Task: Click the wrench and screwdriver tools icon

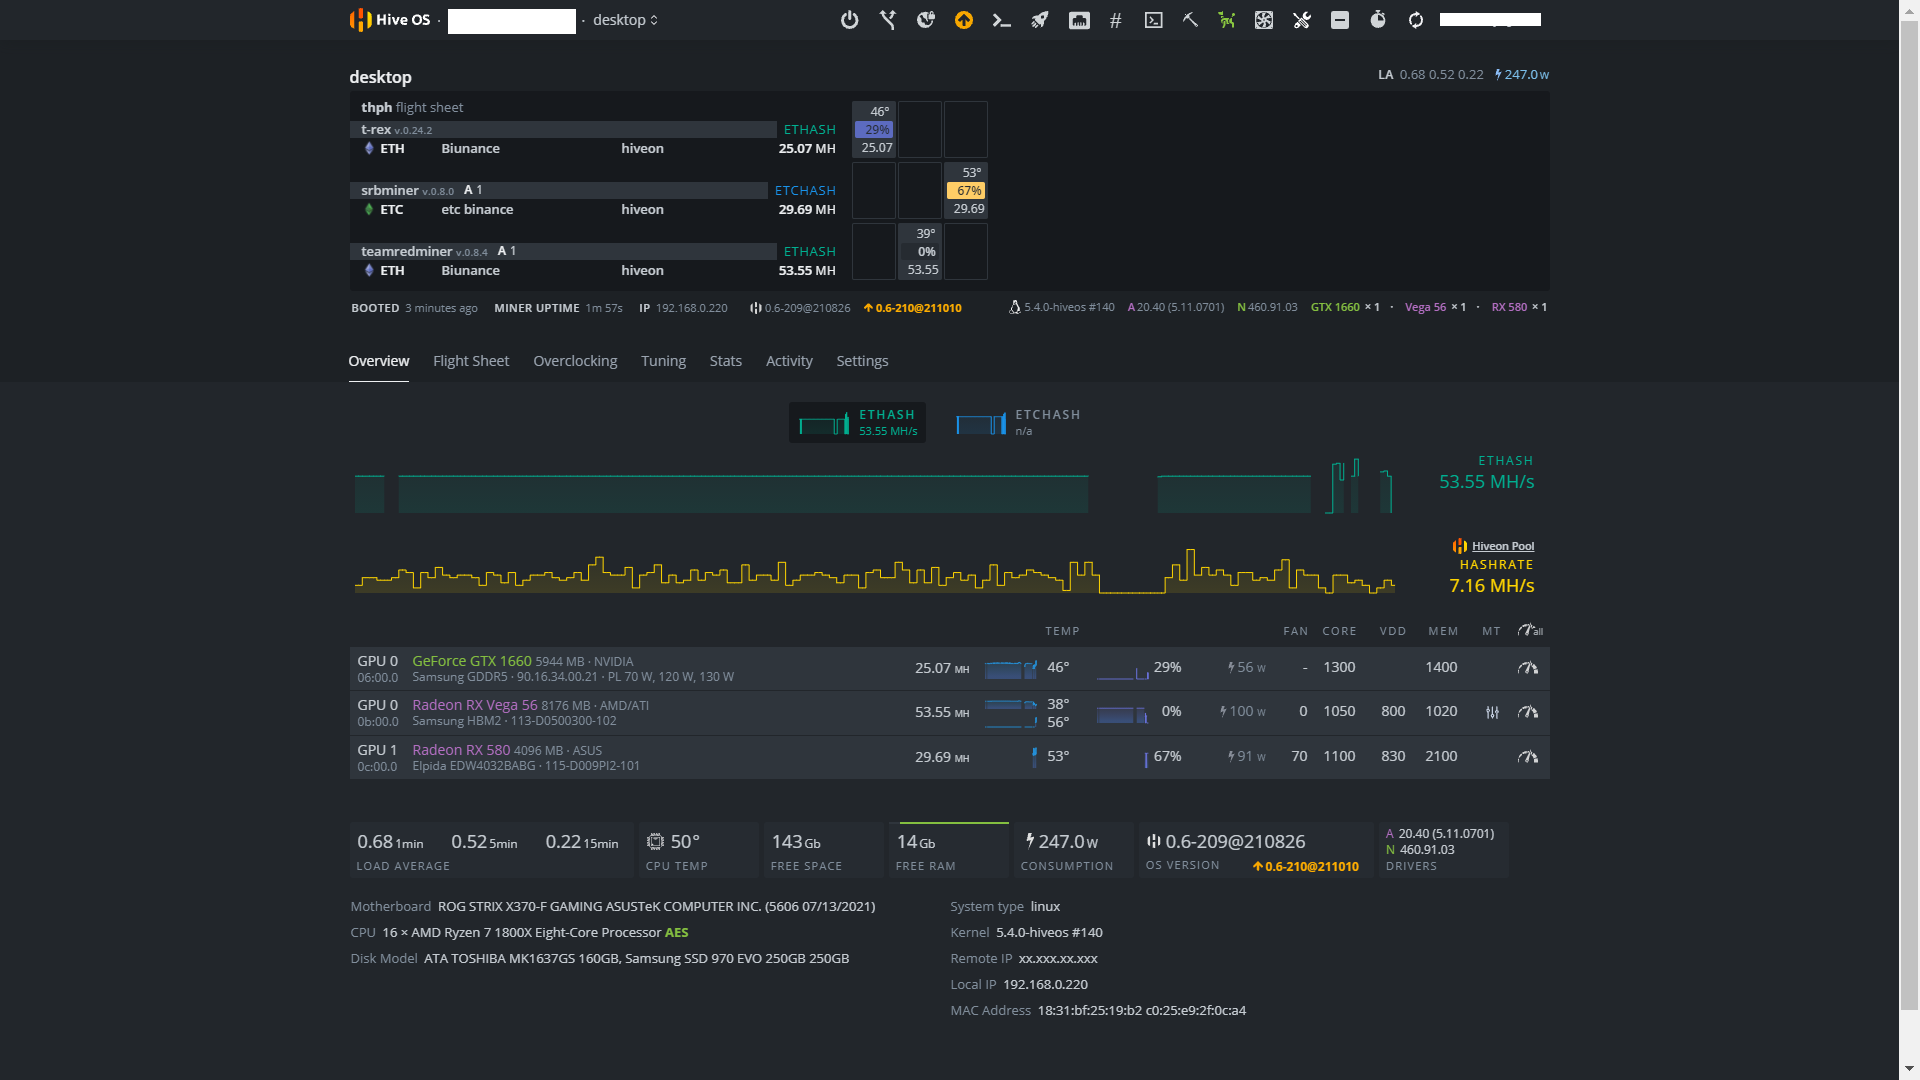Action: pyautogui.click(x=1302, y=20)
